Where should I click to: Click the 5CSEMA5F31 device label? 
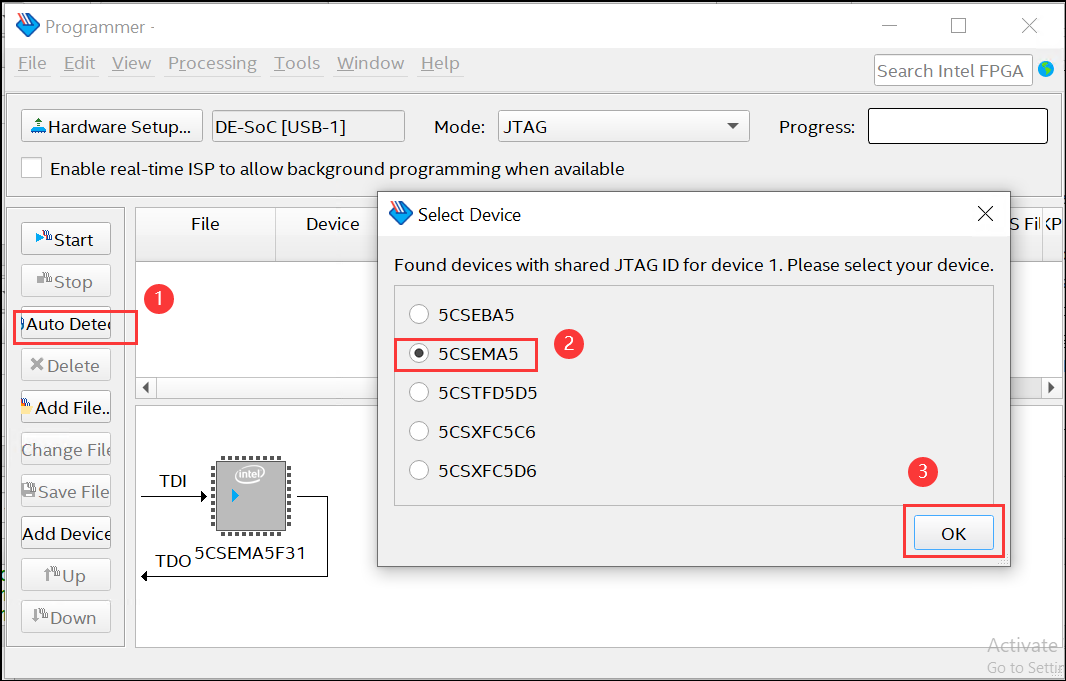tap(250, 553)
